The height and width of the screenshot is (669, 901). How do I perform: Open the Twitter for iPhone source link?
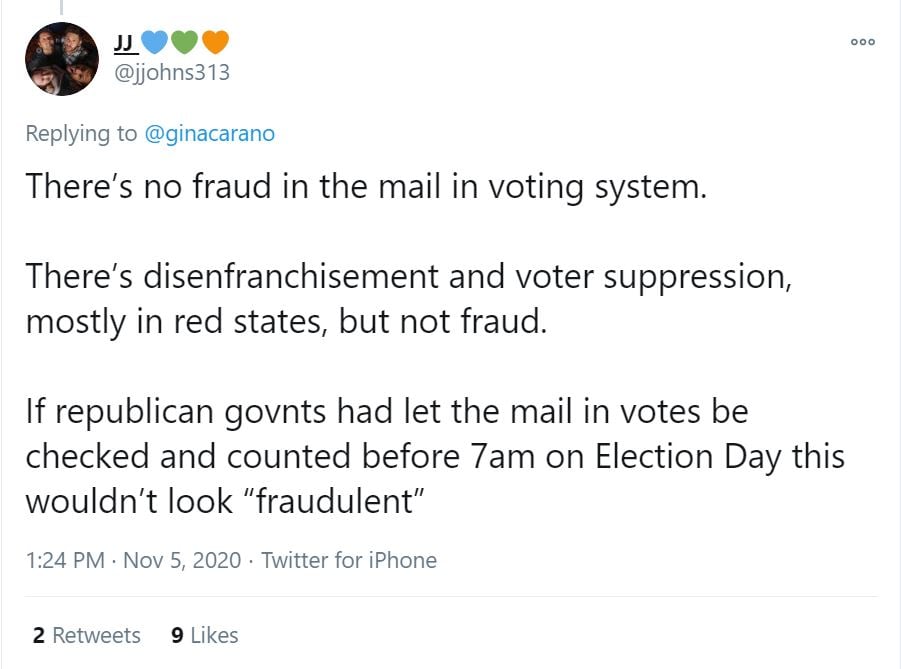349,560
